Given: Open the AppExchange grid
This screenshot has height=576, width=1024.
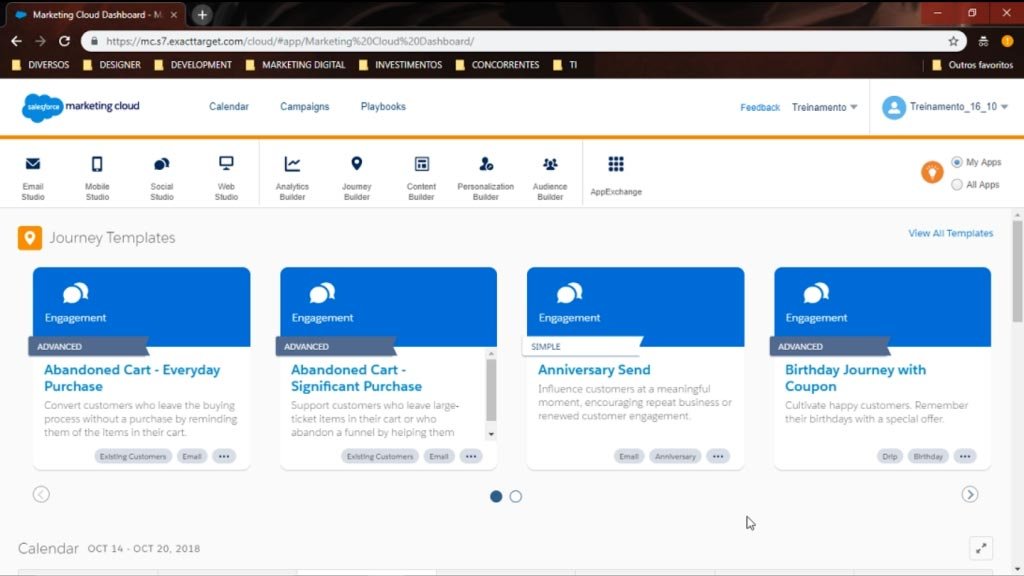Looking at the screenshot, I should [616, 175].
